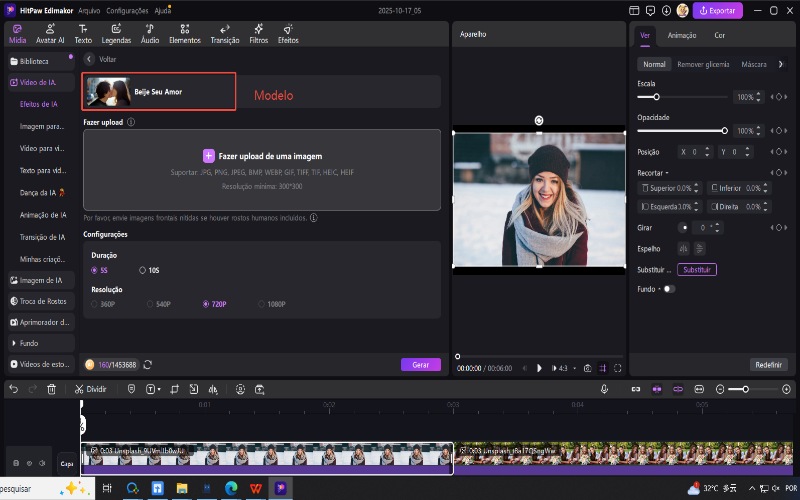This screenshot has height=500, width=800.
Task: Expand the Recortar section
Action: [653, 173]
